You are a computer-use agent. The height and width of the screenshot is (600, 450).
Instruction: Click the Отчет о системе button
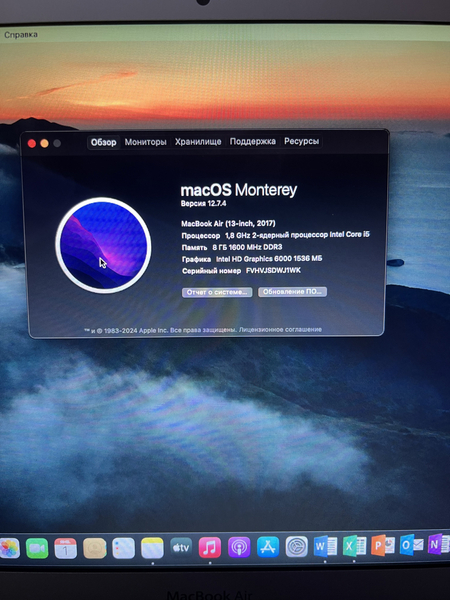(217, 292)
